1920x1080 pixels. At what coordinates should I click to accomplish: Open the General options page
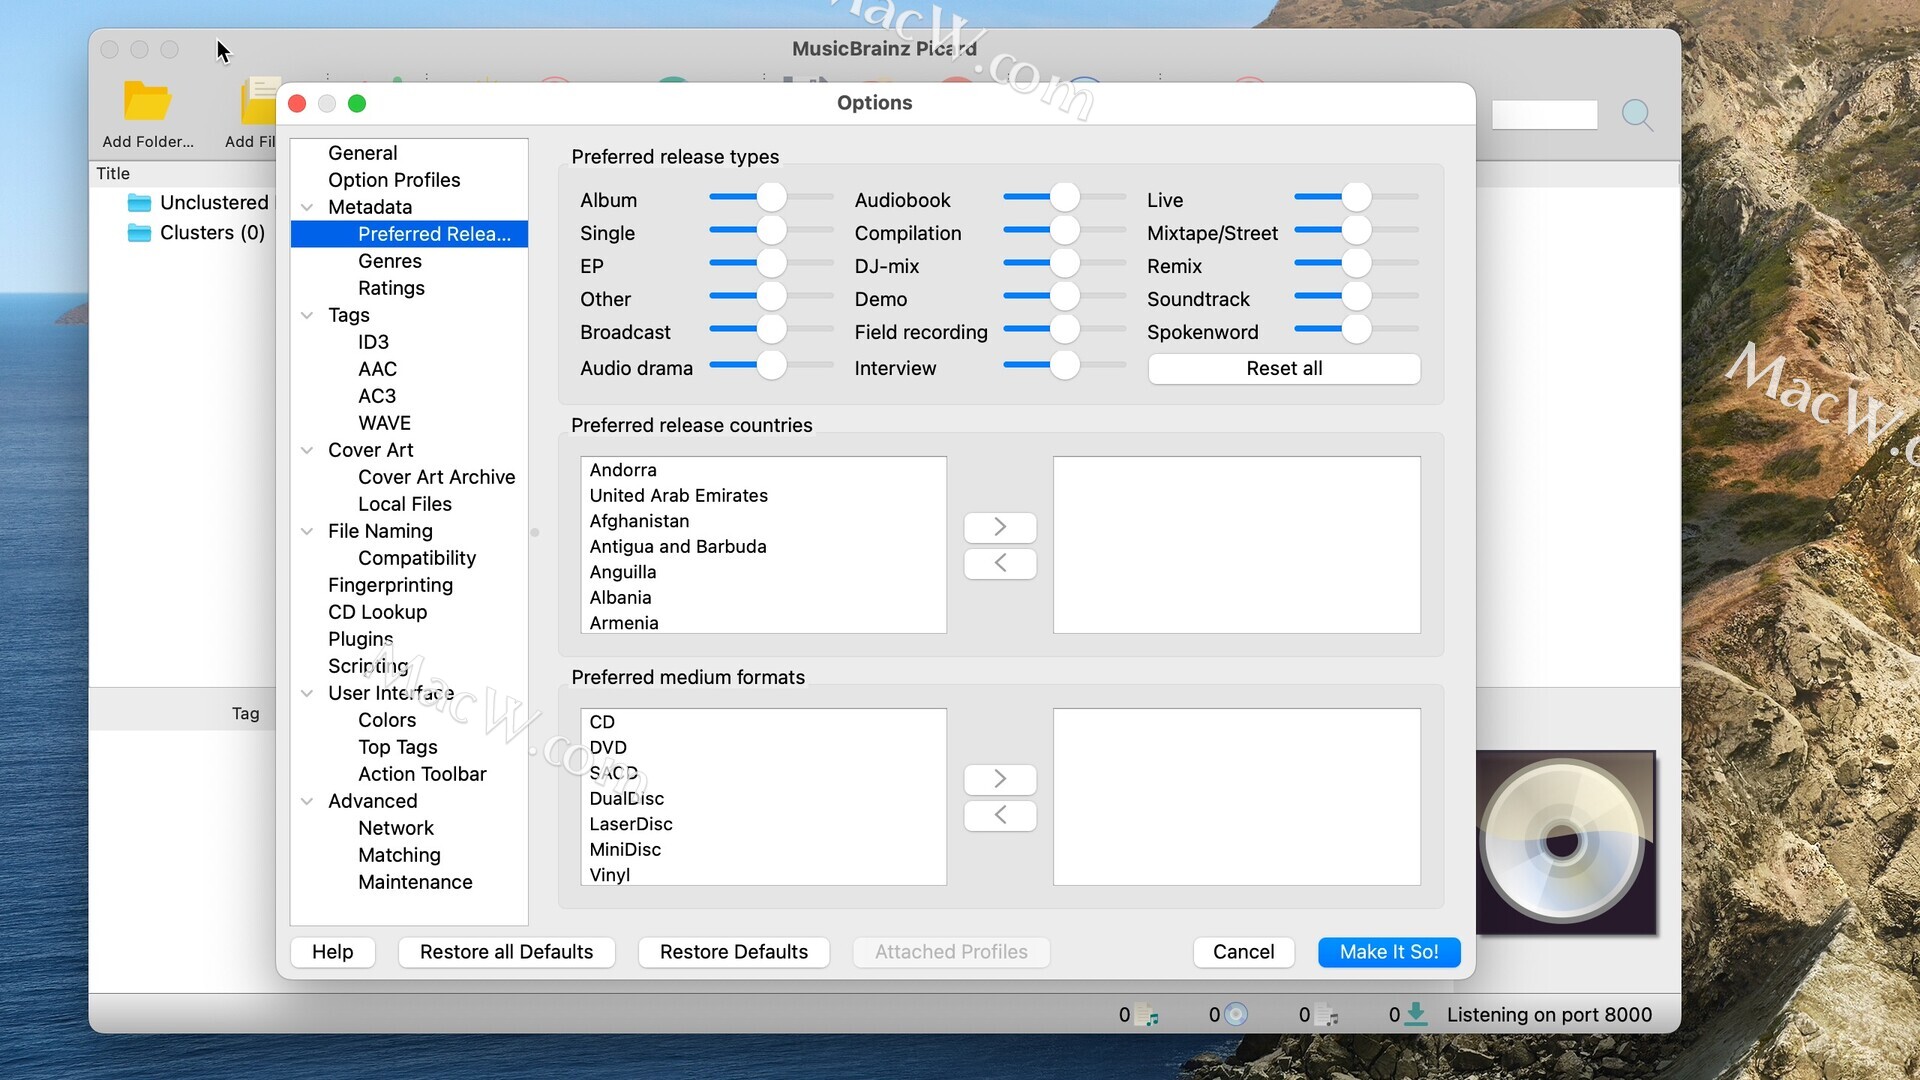362,153
